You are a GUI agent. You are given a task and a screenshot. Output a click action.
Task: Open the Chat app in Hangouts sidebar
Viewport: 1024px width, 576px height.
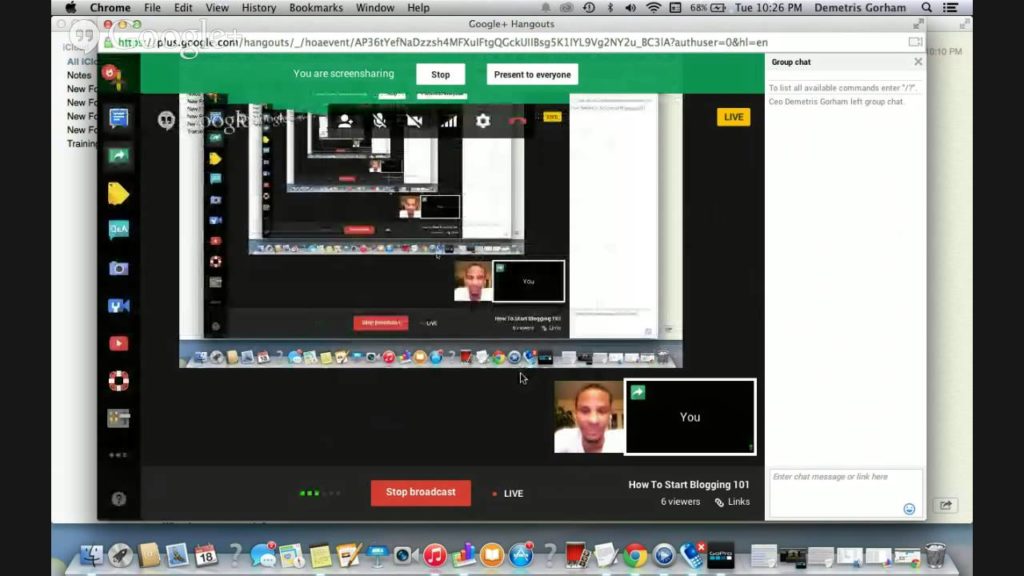click(x=118, y=118)
